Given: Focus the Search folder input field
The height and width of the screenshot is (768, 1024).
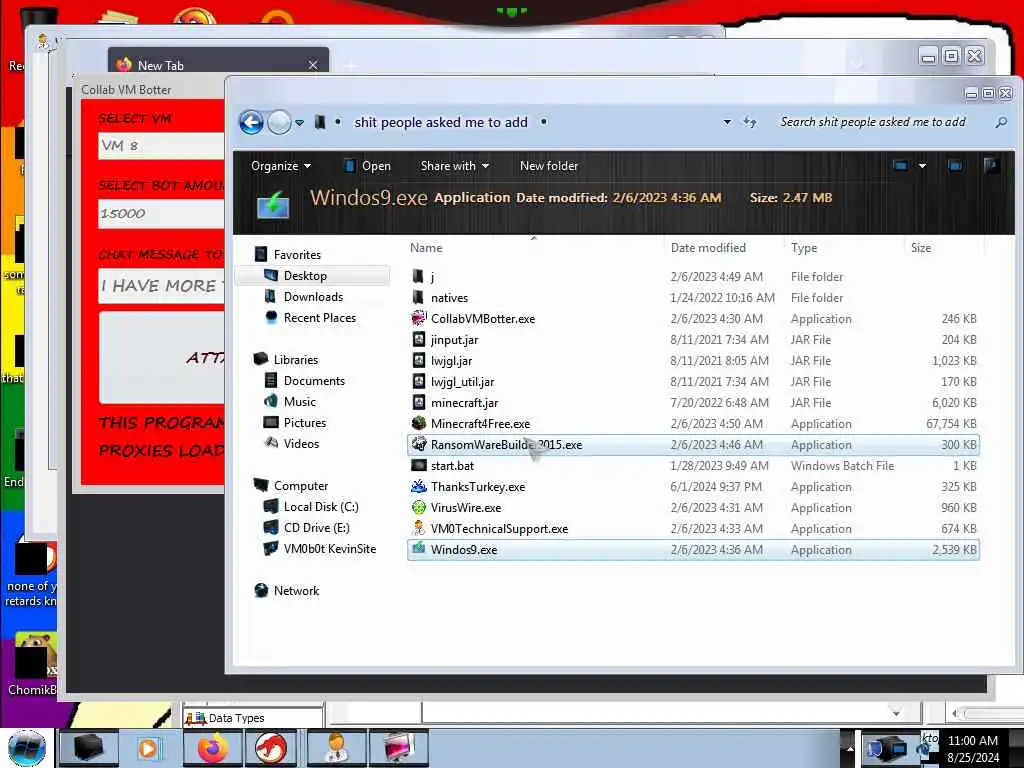Looking at the screenshot, I should 872,122.
